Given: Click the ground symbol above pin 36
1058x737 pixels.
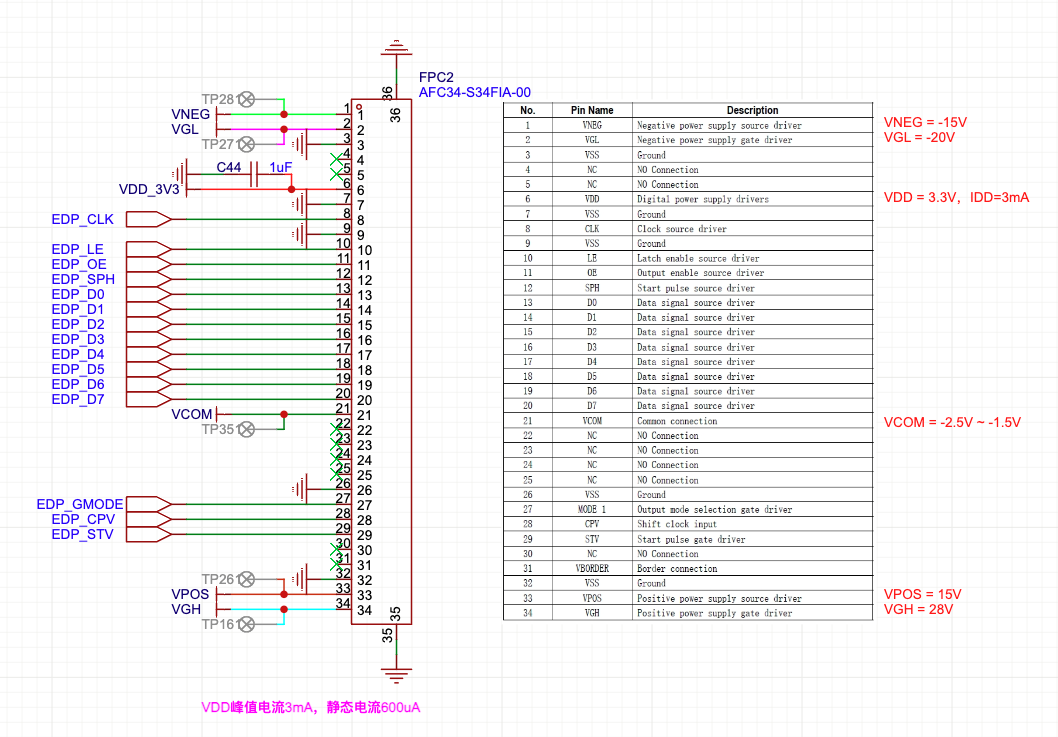Looking at the screenshot, I should click(396, 49).
